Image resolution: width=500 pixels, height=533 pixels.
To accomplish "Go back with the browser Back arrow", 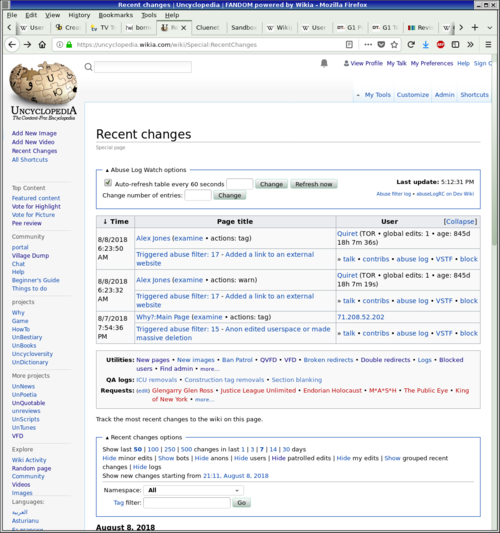I will pos(12,45).
